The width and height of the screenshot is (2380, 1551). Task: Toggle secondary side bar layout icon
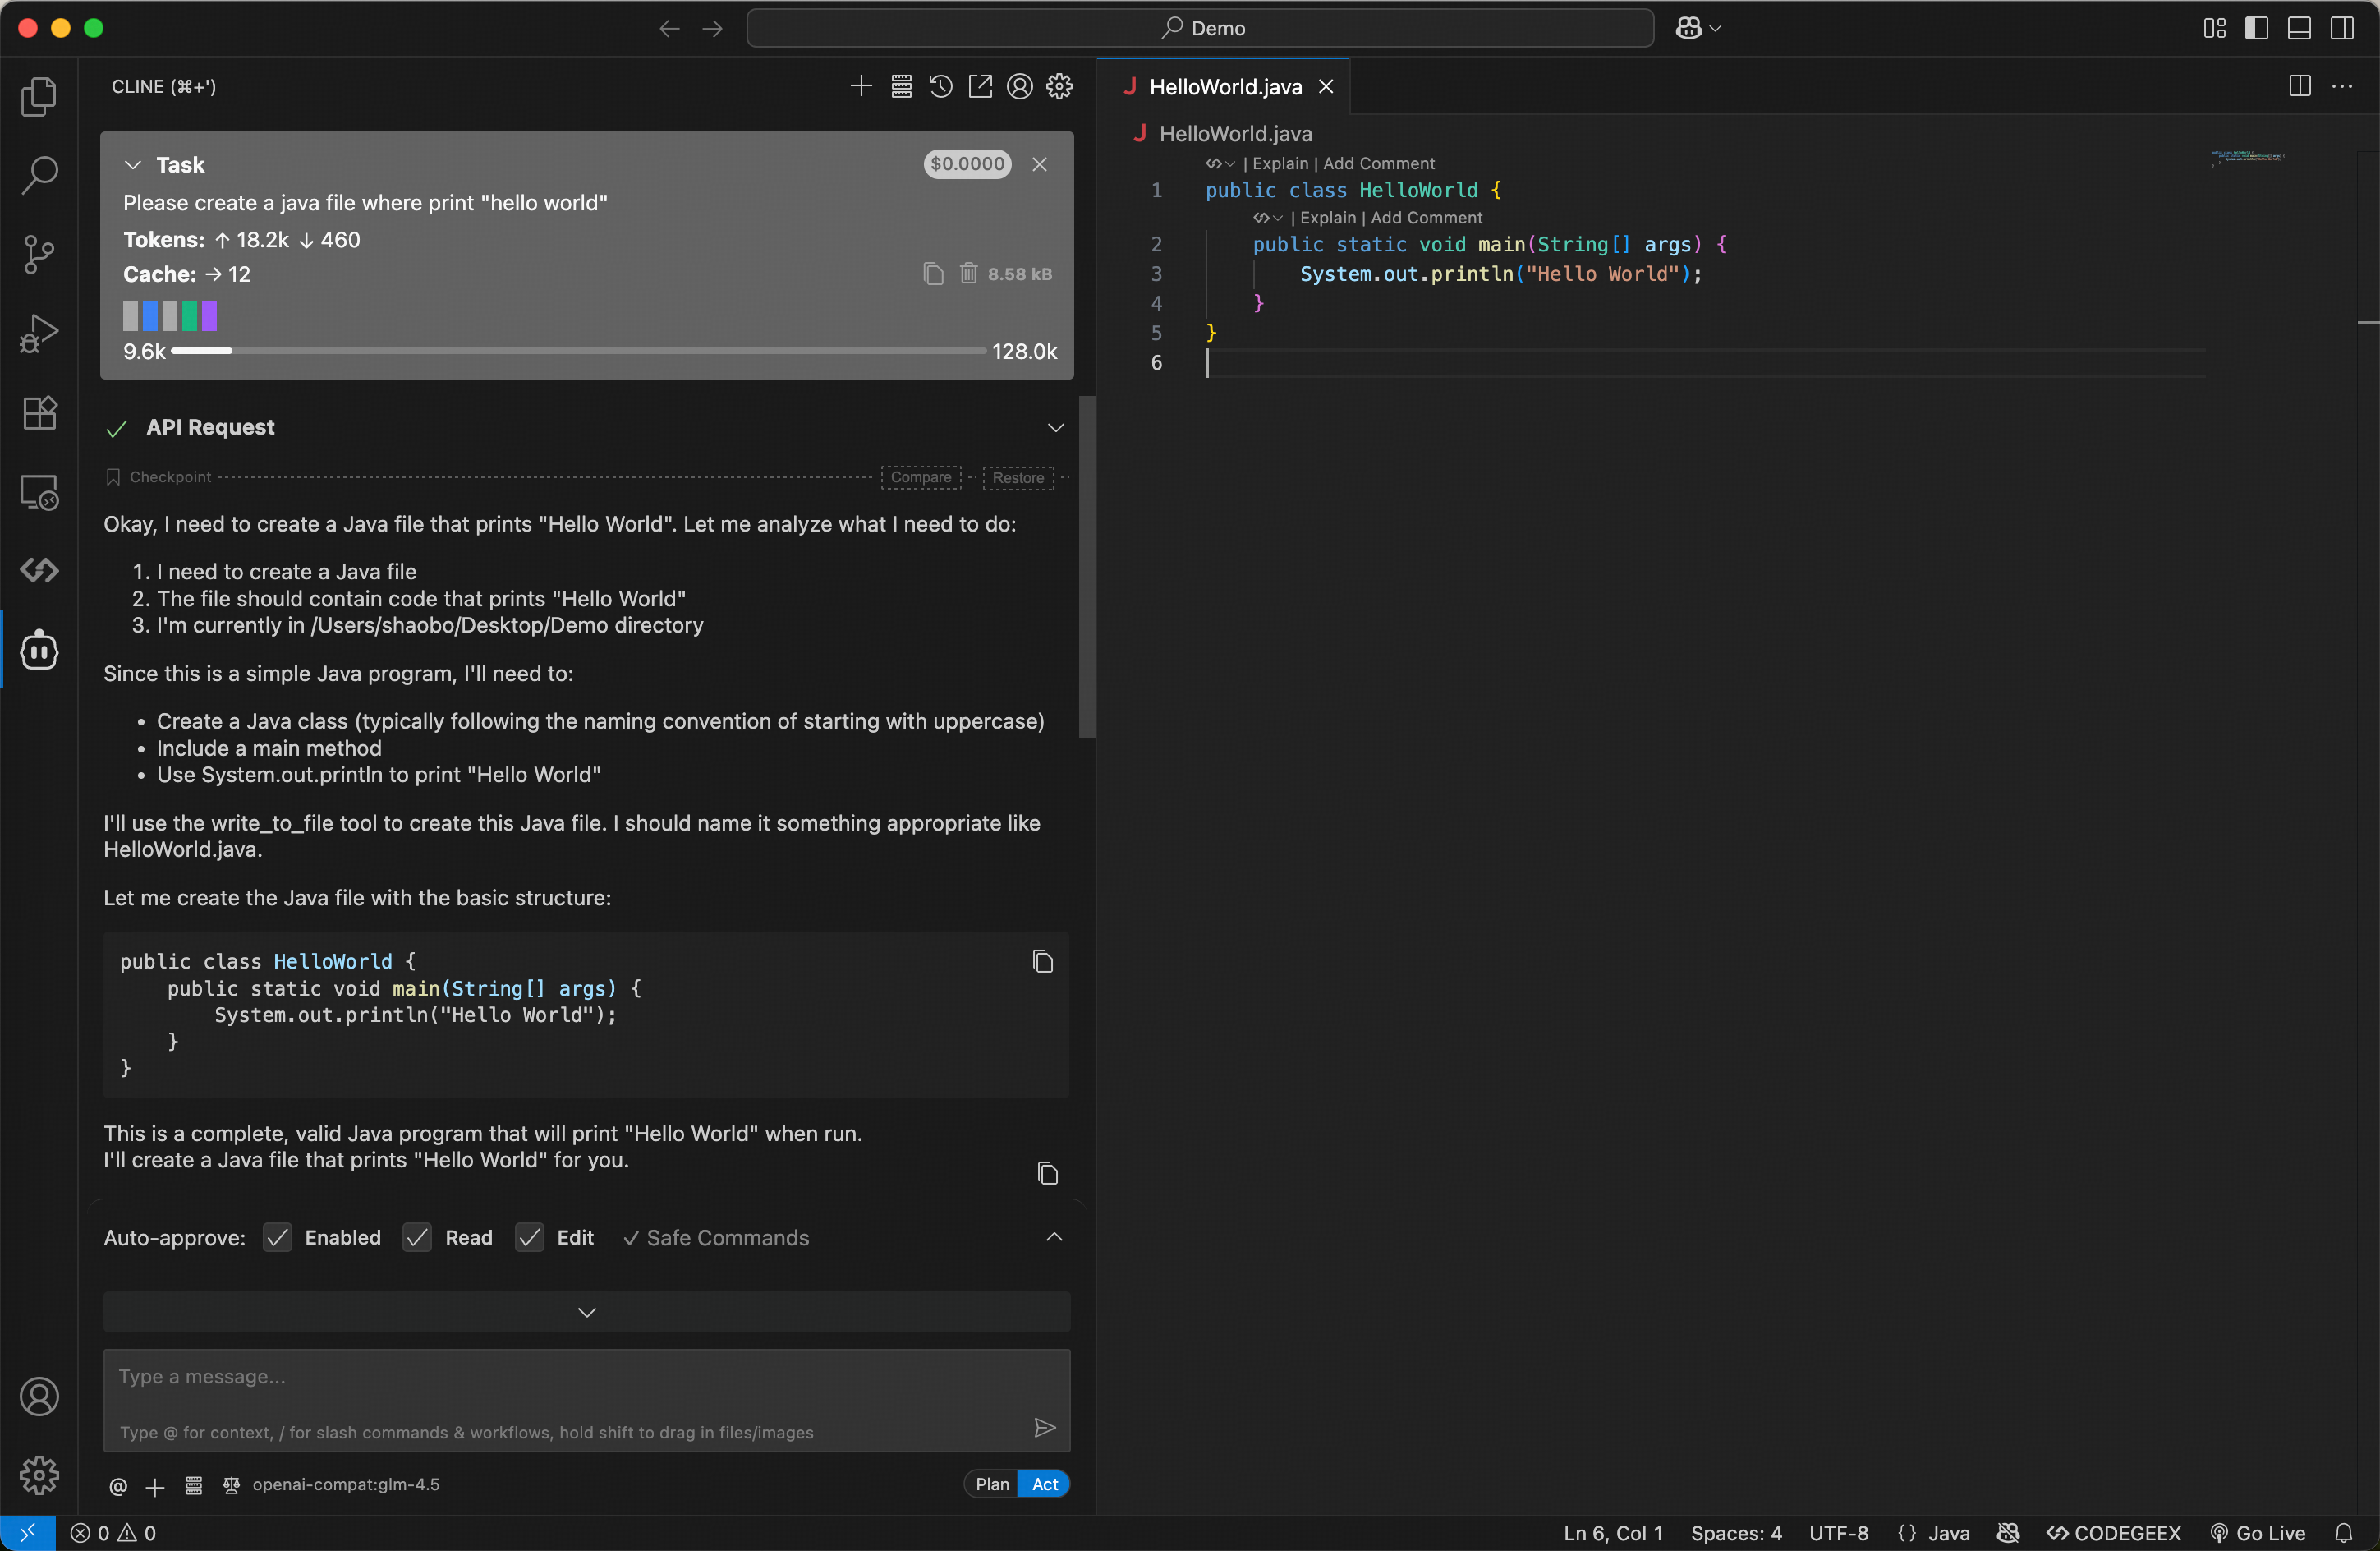click(x=2342, y=28)
